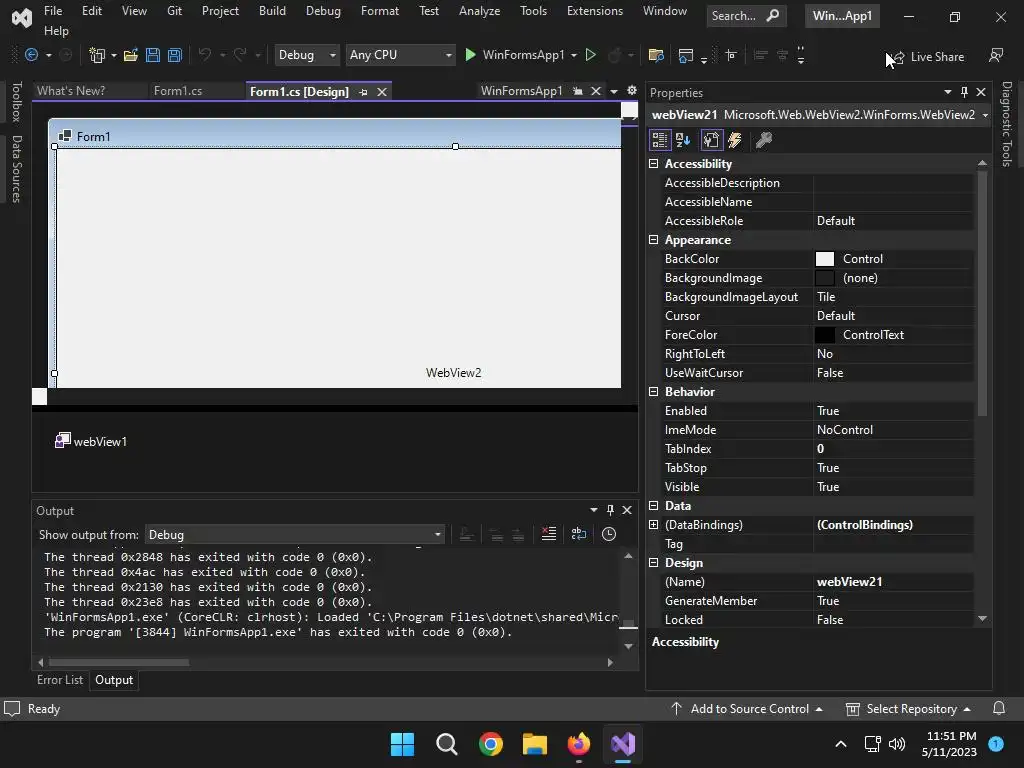Viewport: 1024px width, 768px height.
Task: Click the BackgroundImage (none) swatch
Action: (825, 278)
